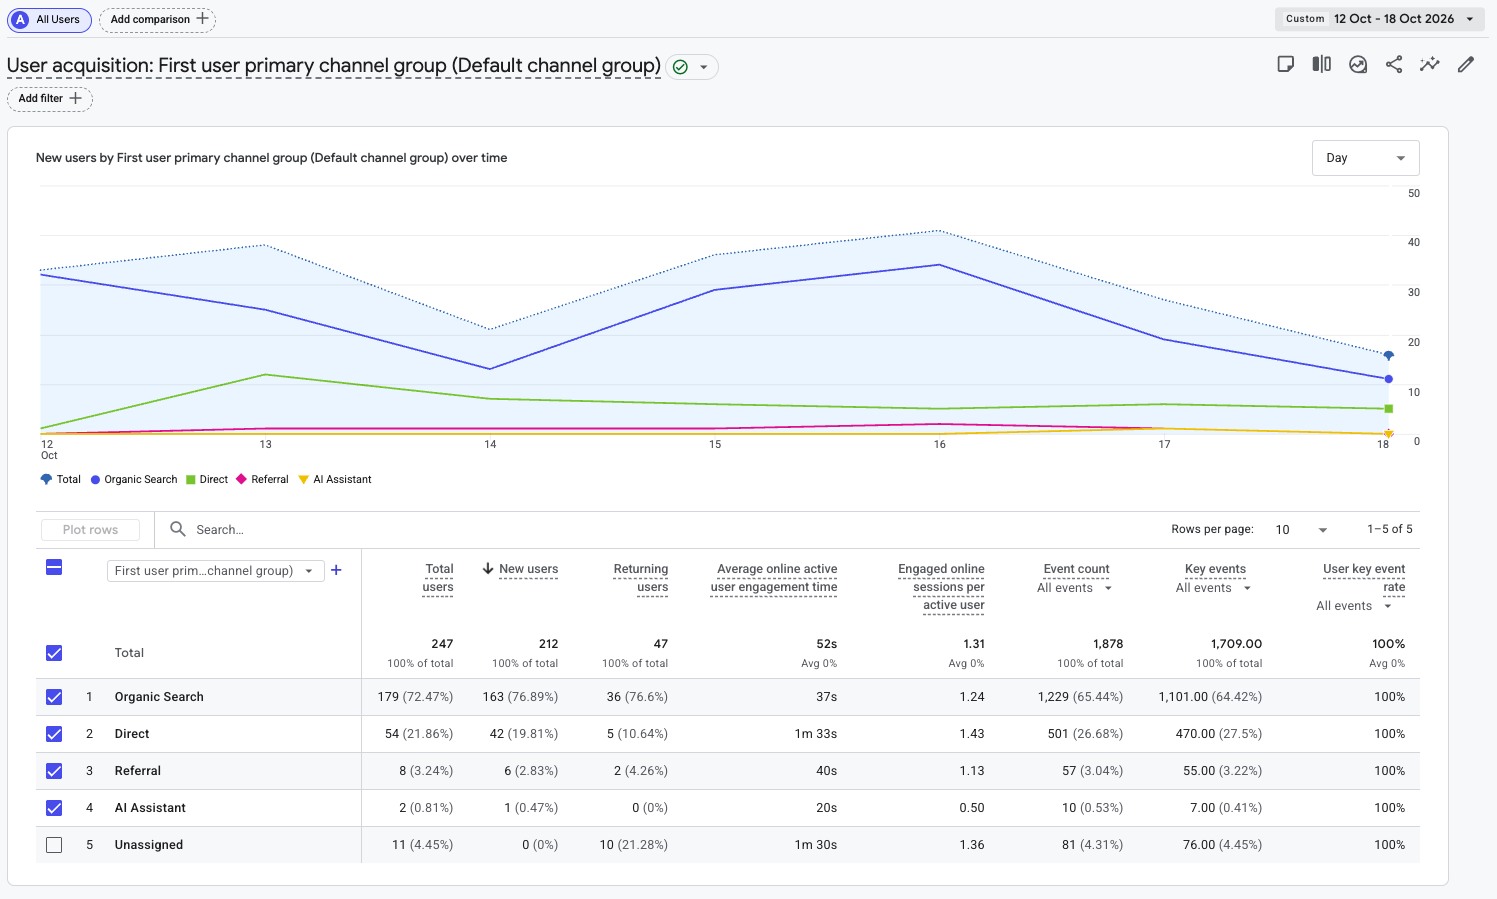
Task: Open the annotations note icon
Action: [1286, 64]
